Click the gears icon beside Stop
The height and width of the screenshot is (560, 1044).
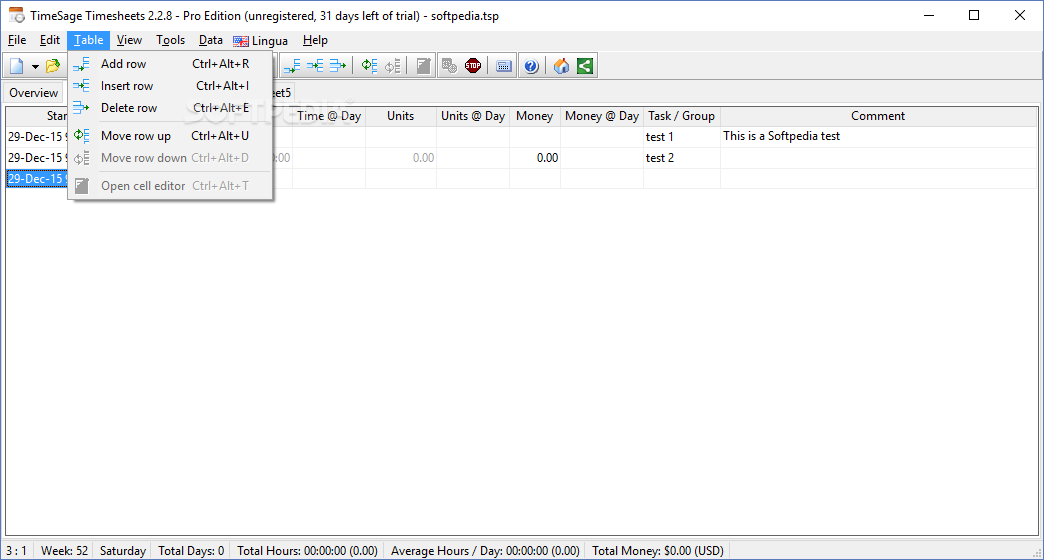tap(449, 66)
